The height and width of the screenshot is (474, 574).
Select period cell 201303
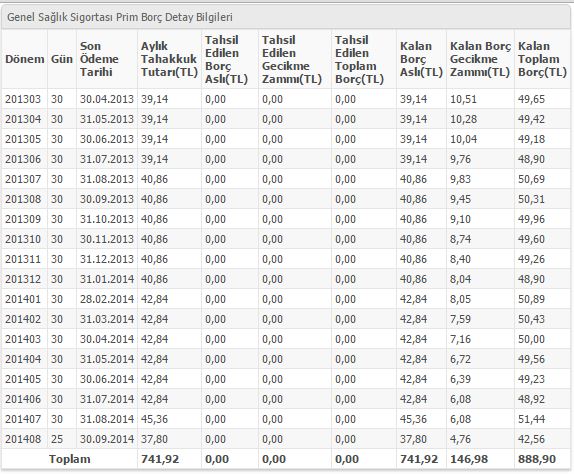pyautogui.click(x=23, y=99)
